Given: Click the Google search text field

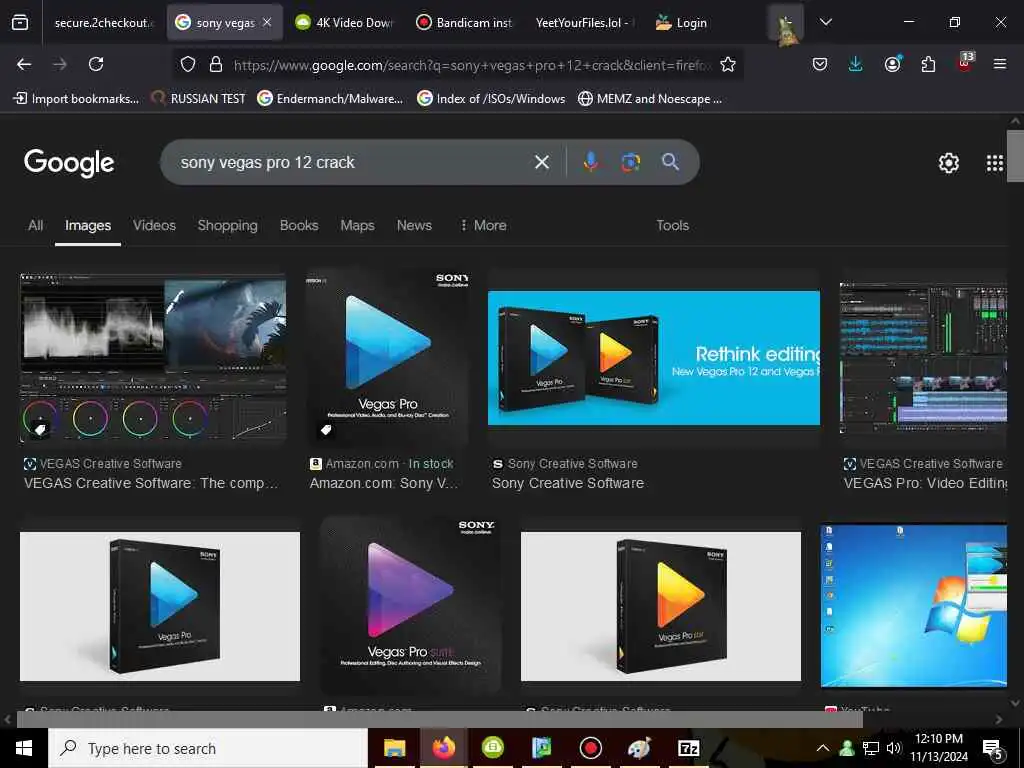Looking at the screenshot, I should coord(353,162).
